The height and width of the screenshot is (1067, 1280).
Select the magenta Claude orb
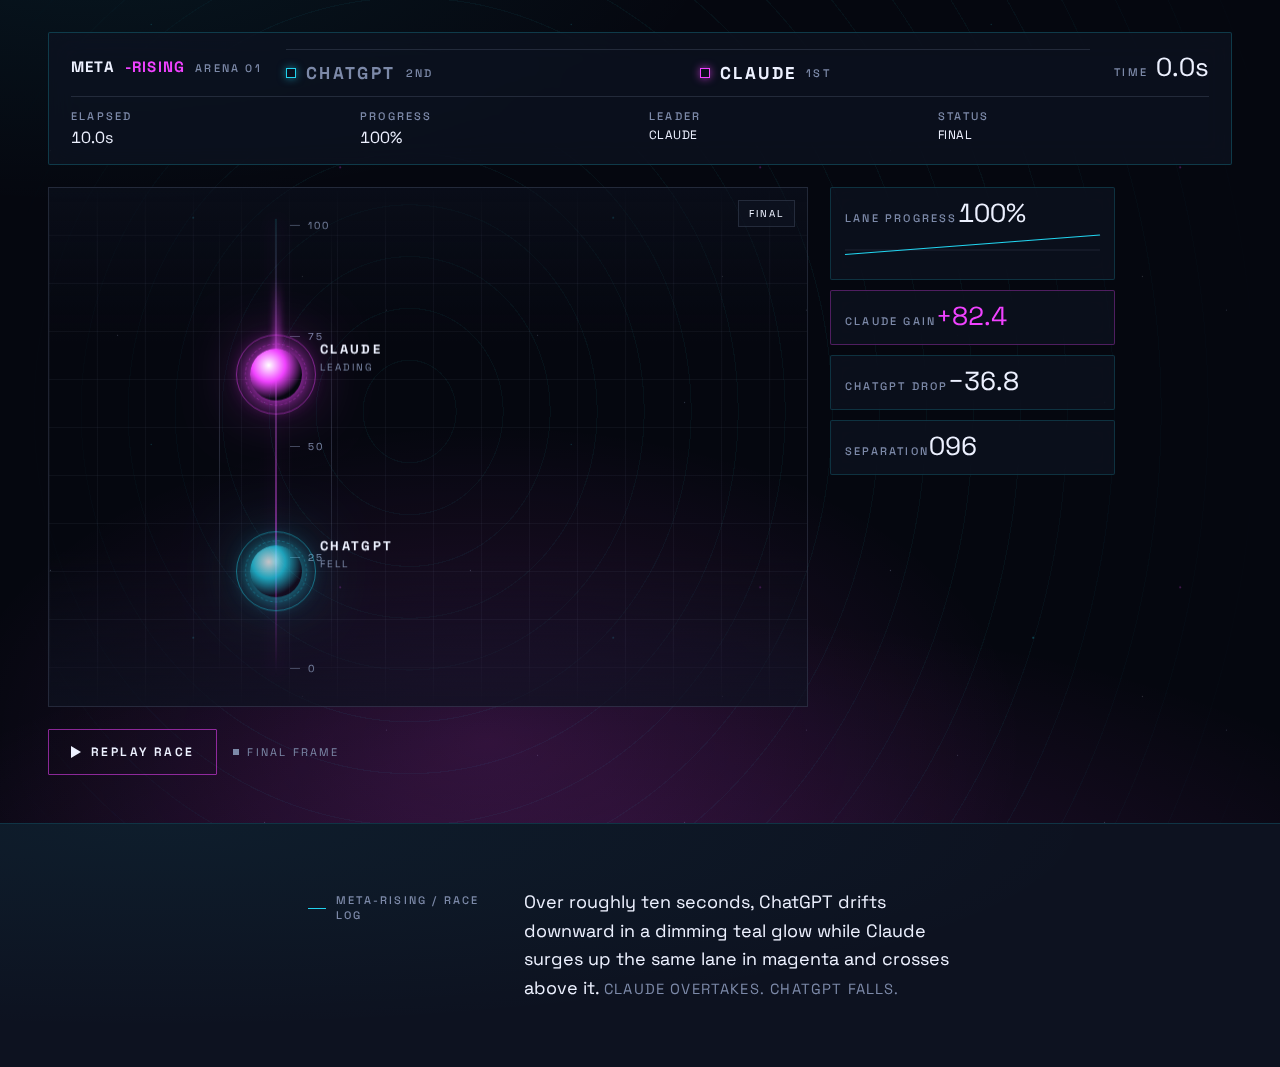click(x=276, y=374)
